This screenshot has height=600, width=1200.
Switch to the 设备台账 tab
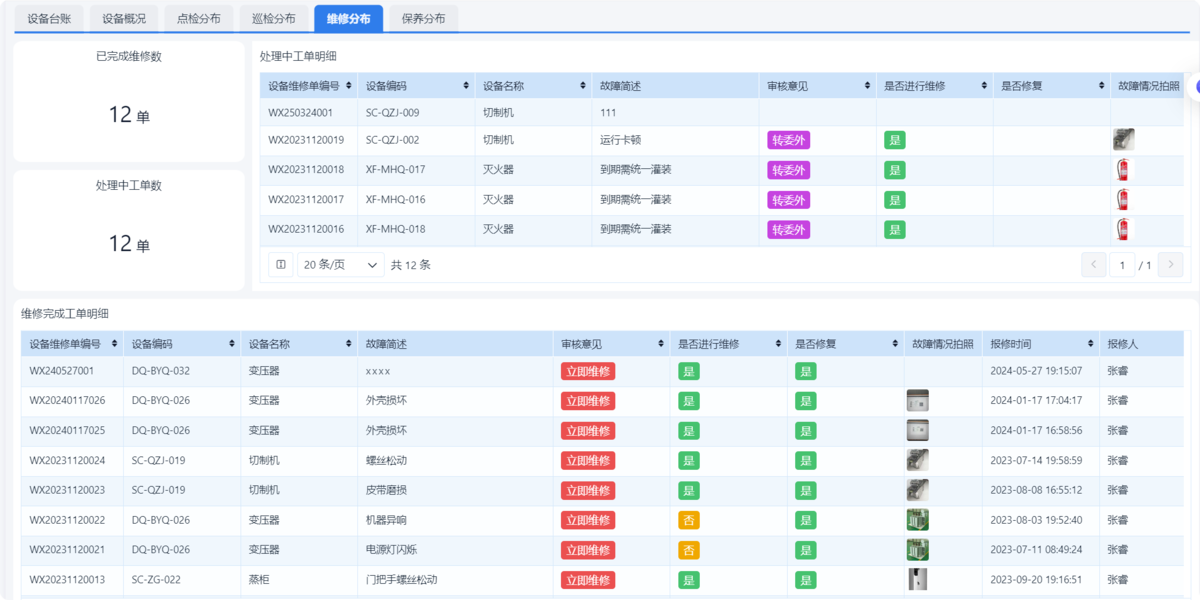[50, 18]
